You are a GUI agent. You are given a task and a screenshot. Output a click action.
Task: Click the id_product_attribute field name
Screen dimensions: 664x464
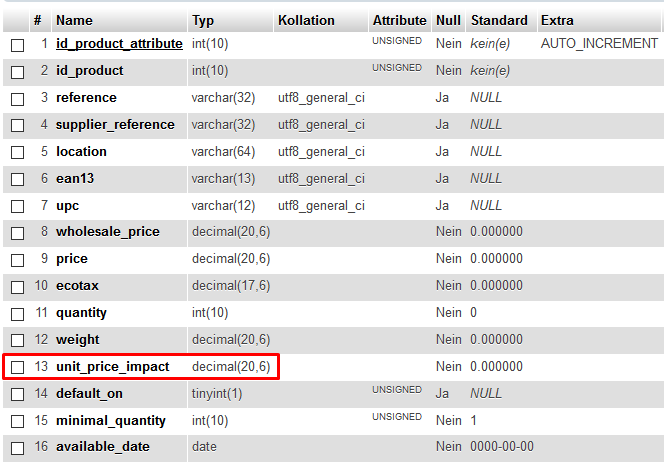point(119,44)
